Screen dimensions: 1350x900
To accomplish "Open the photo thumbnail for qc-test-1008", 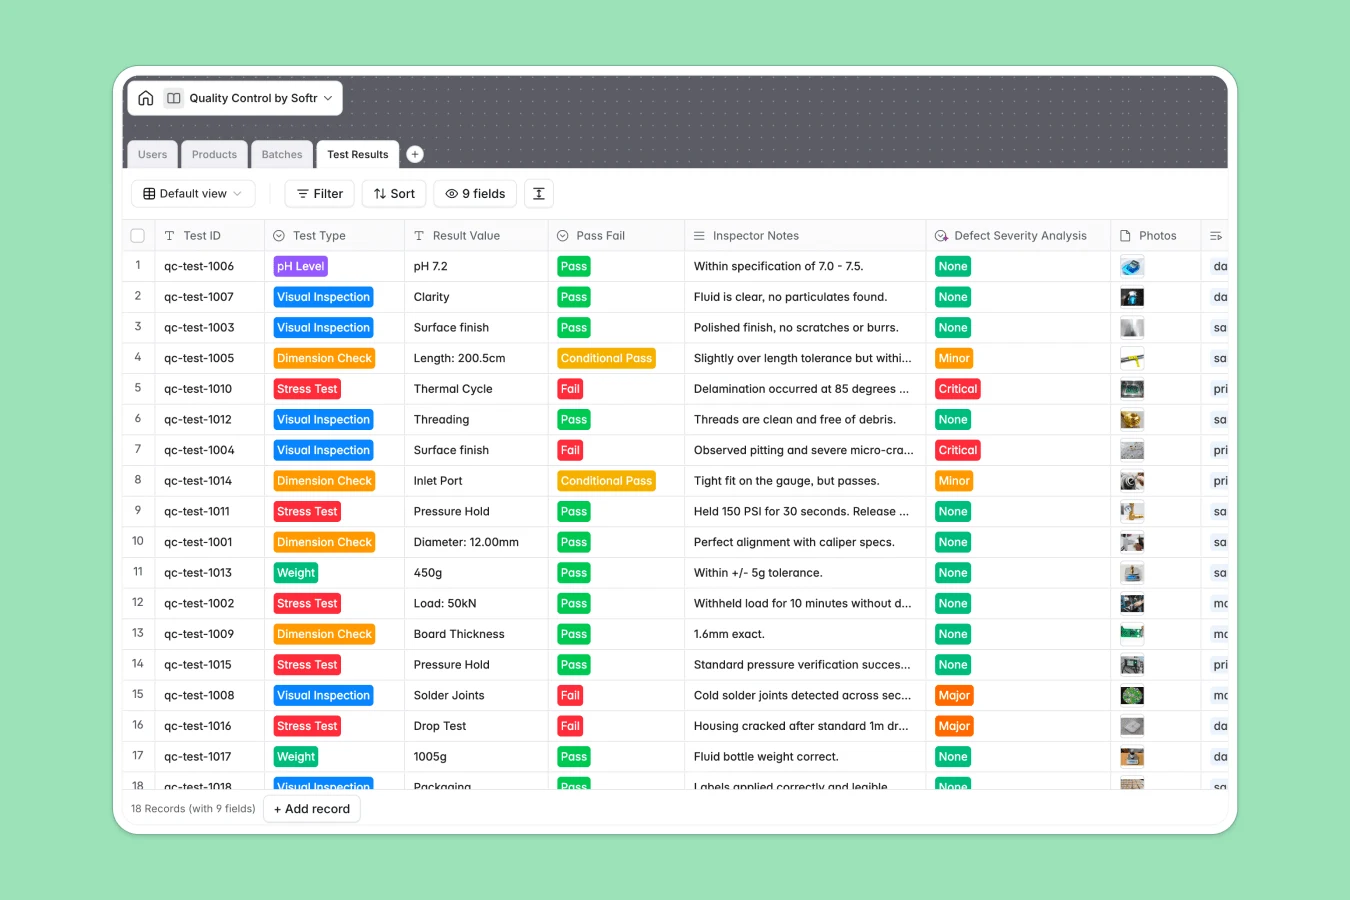I will (1131, 695).
